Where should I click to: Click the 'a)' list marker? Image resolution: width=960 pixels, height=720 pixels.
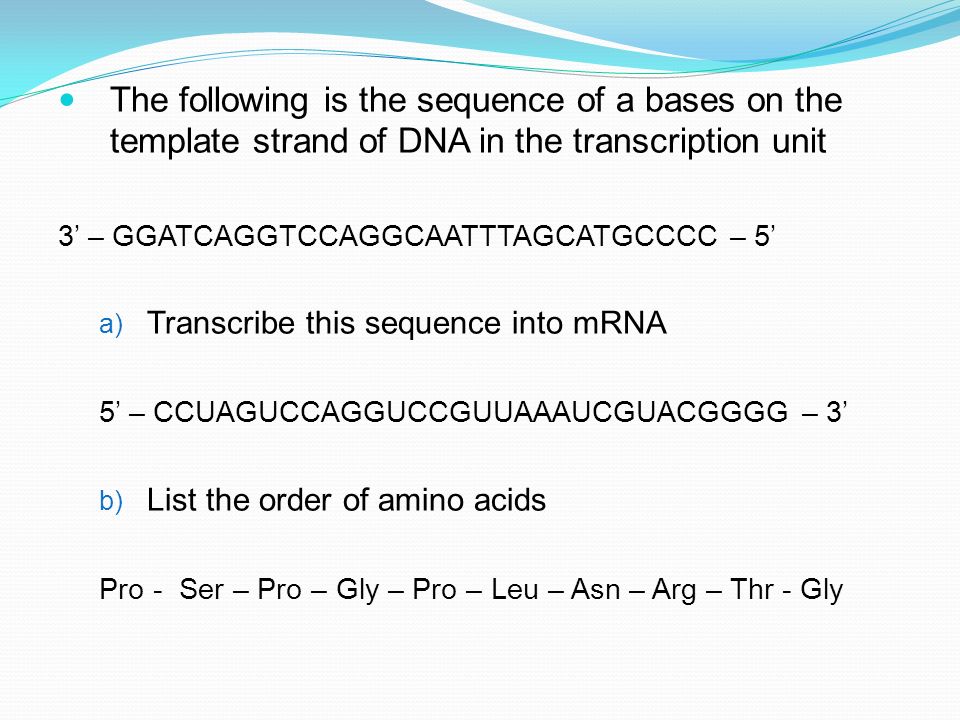click(x=111, y=324)
